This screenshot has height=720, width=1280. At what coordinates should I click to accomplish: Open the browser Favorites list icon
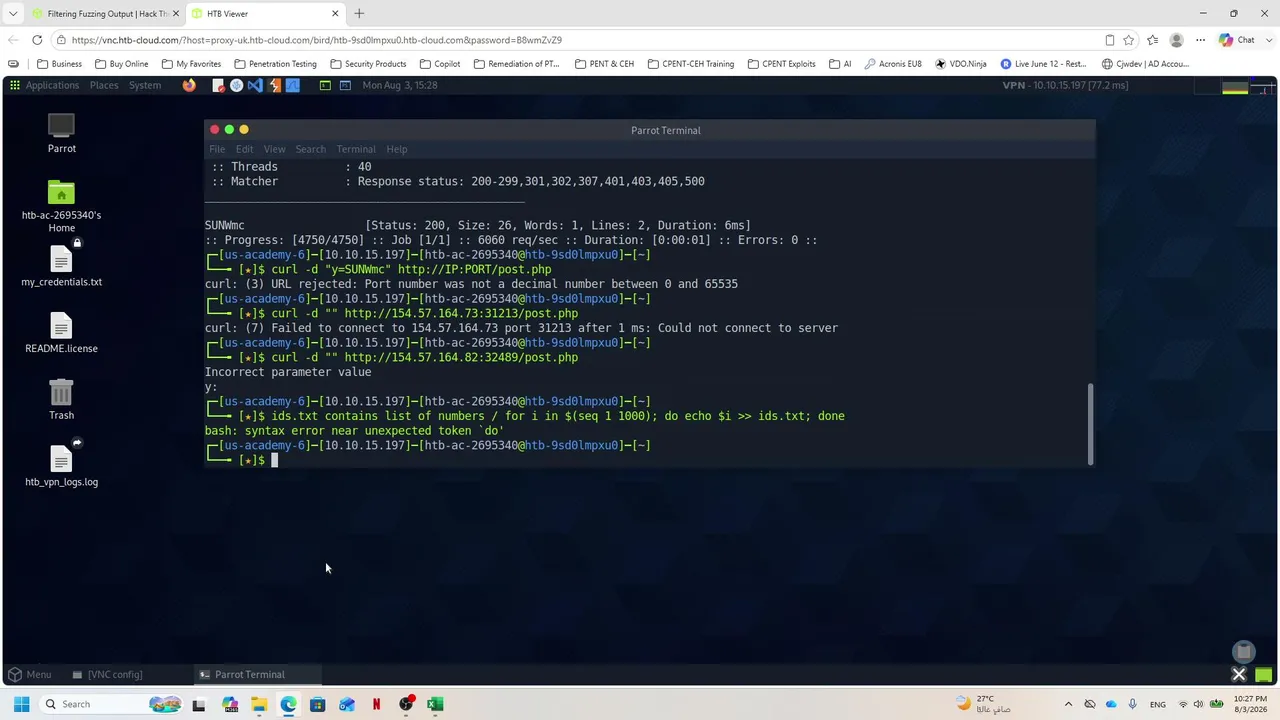point(1153,40)
